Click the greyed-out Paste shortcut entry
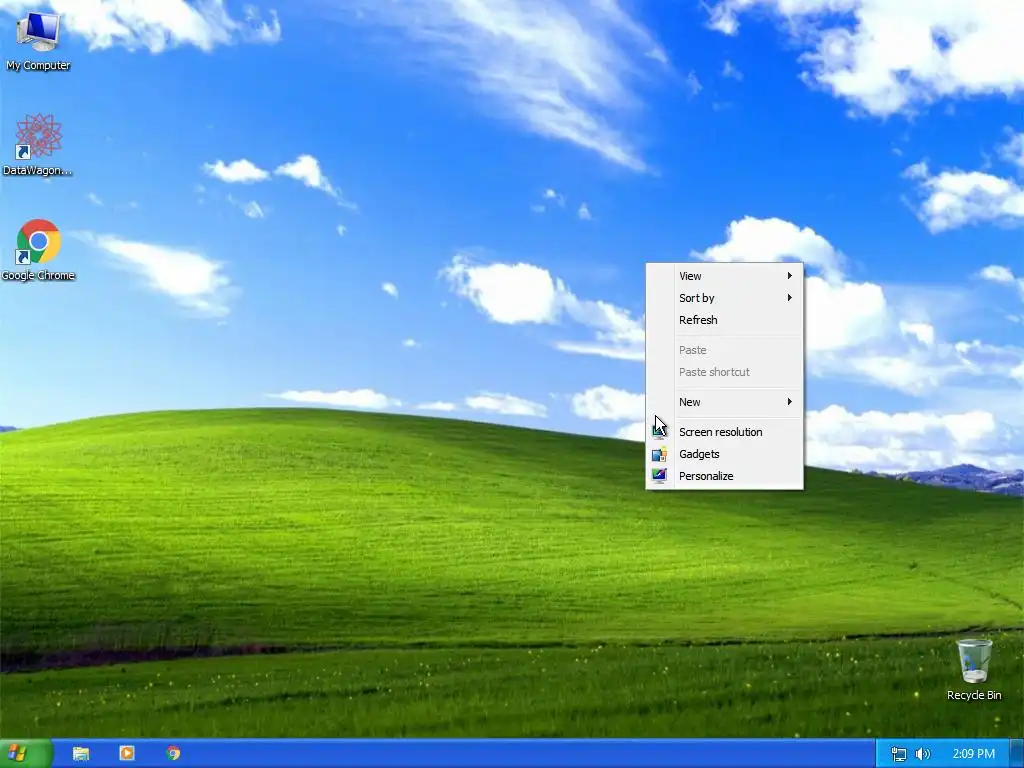The image size is (1024, 768). (724, 372)
